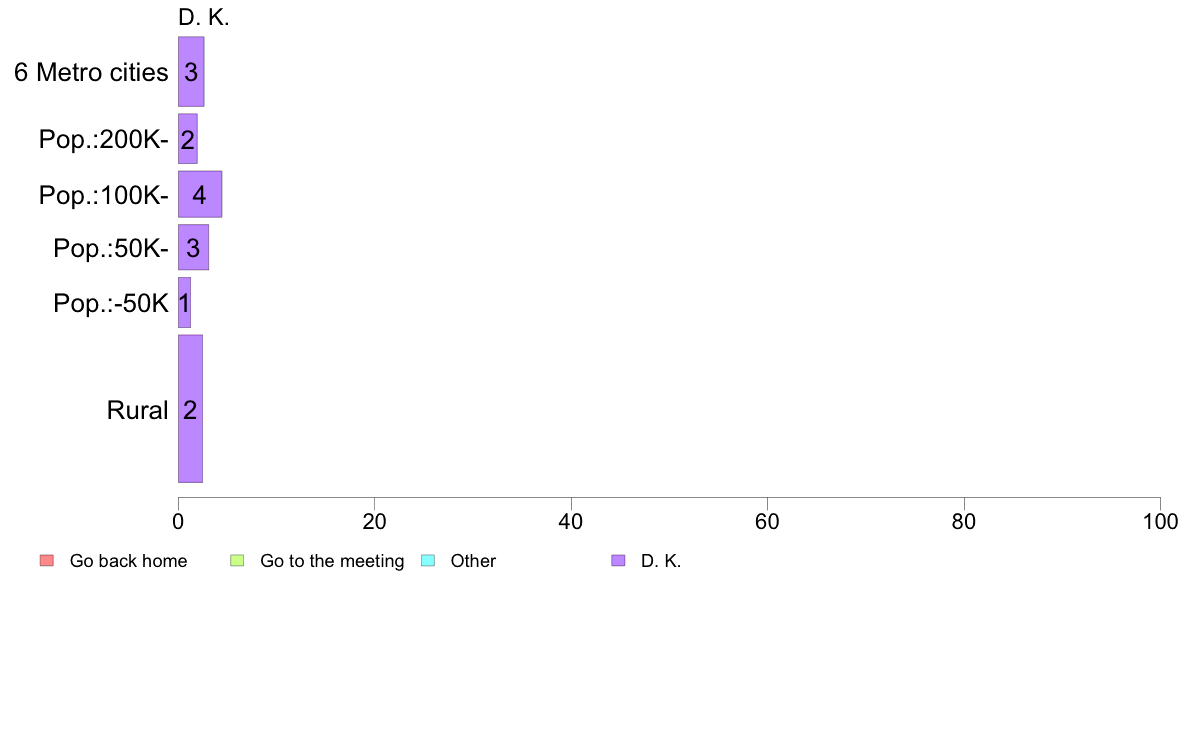Click the 6 Metro cities axis label

point(91,72)
